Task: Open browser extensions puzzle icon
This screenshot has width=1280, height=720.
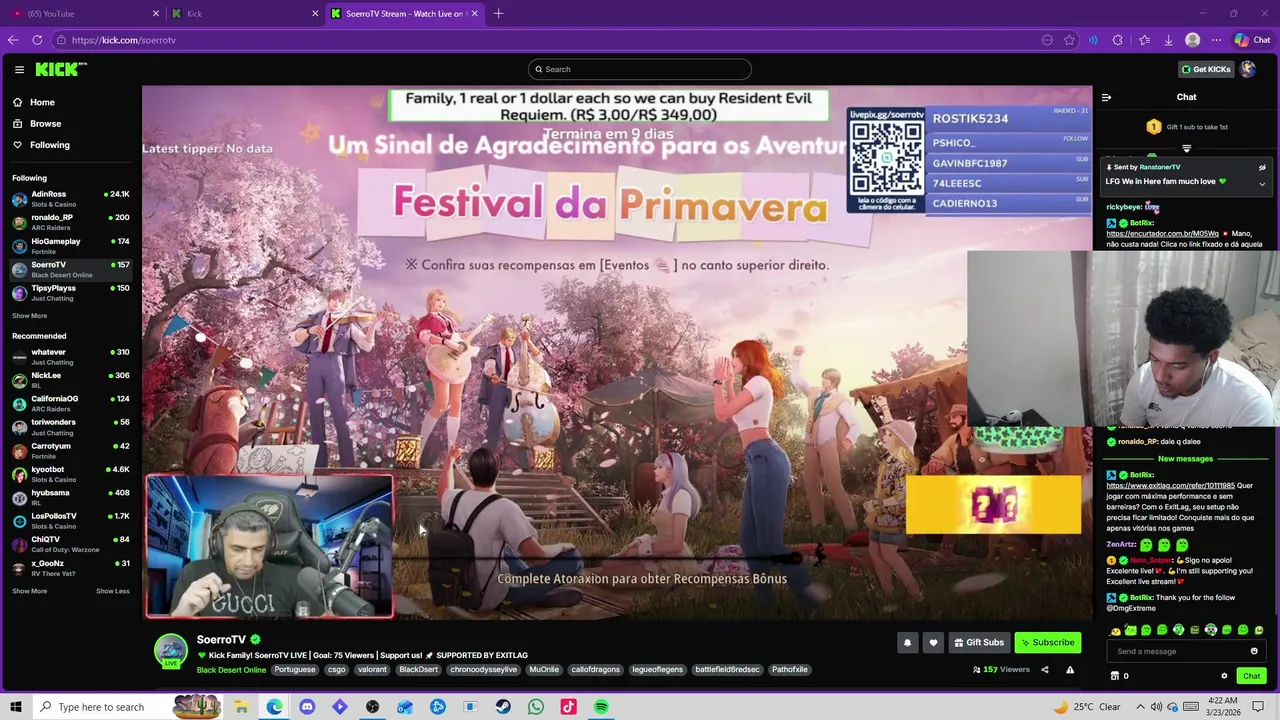Action: pos(1117,40)
